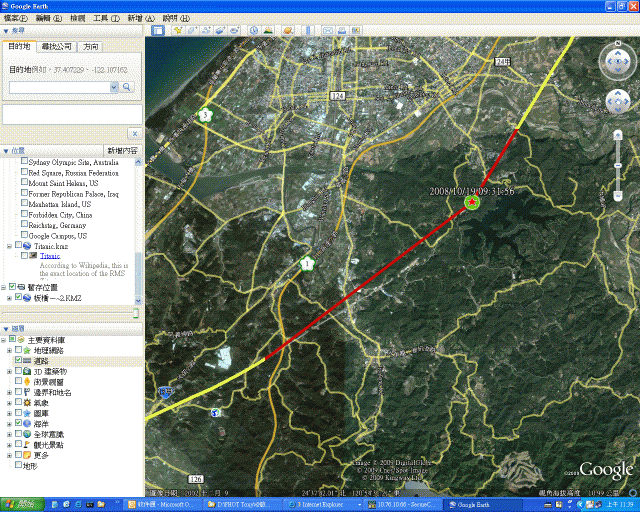Select the add polygon tool
Viewport: 640px width, 512px height.
[x=192, y=31]
